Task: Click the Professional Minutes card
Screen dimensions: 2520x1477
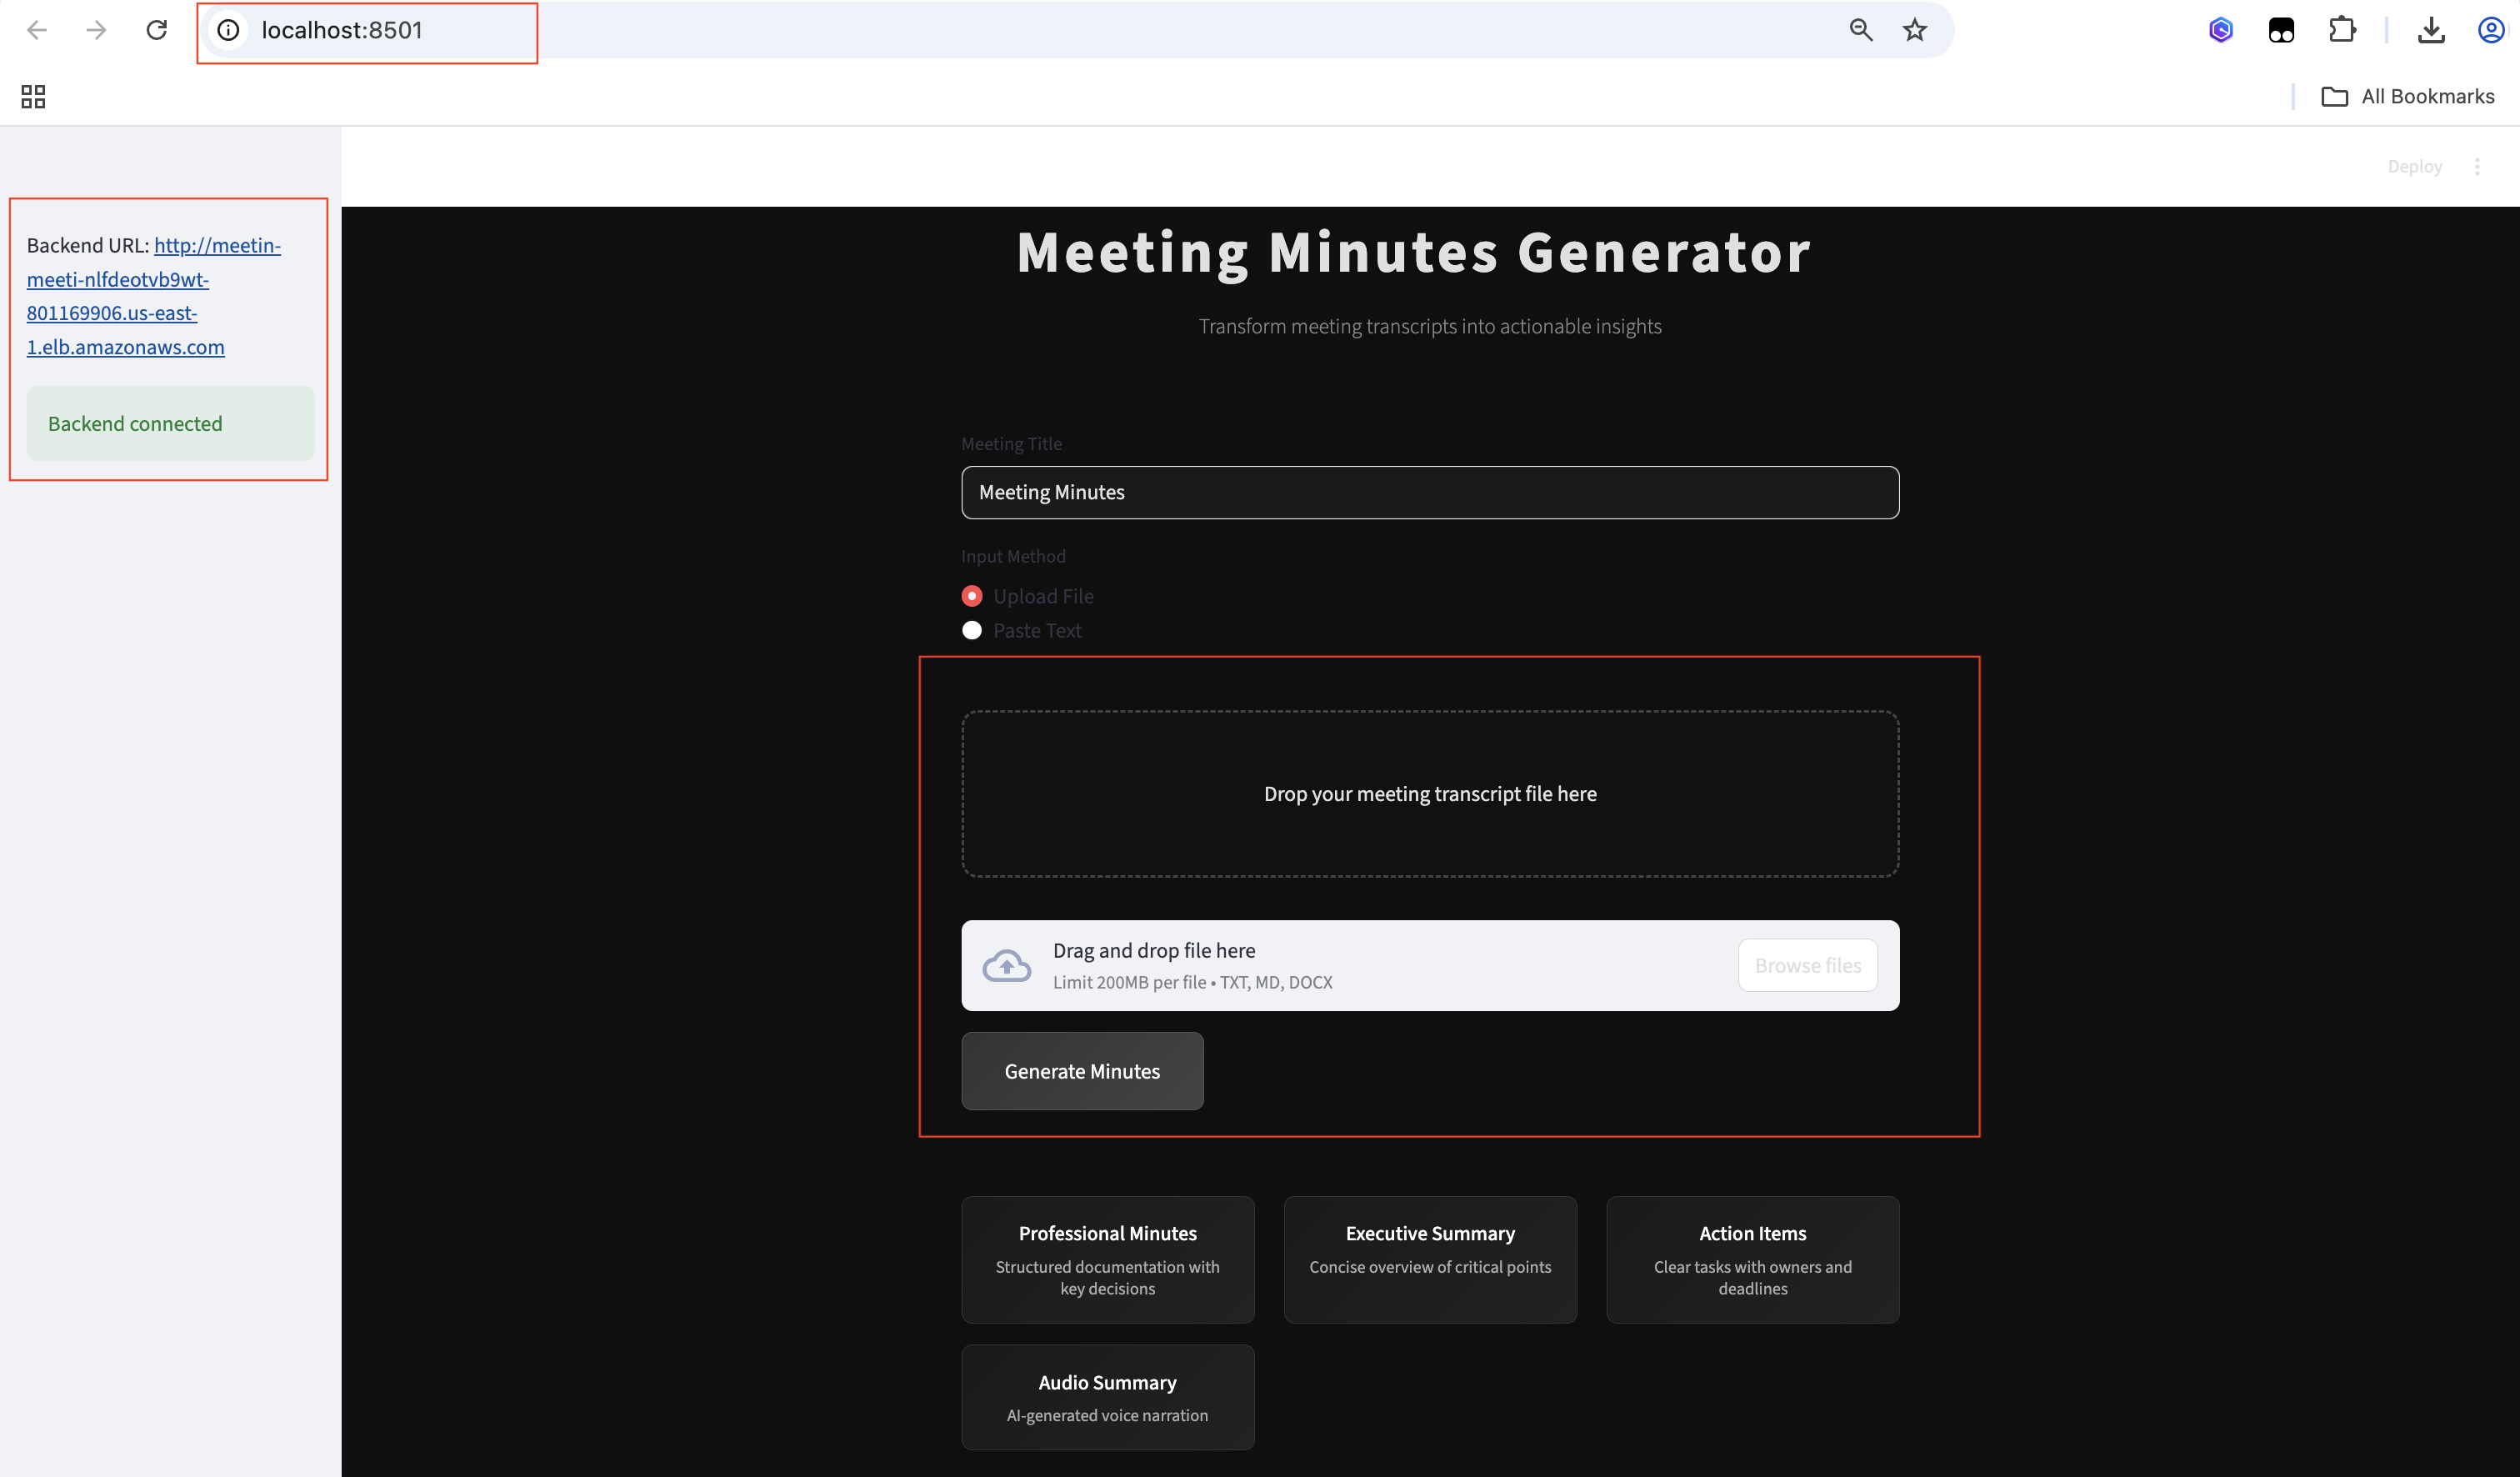Action: click(1107, 1259)
